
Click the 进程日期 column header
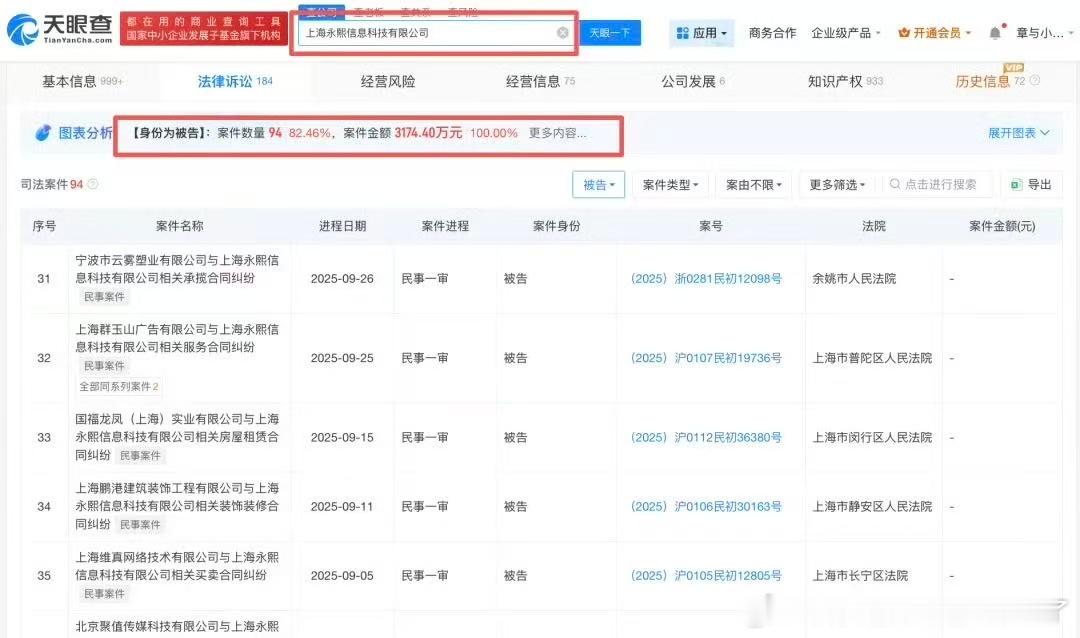(342, 226)
